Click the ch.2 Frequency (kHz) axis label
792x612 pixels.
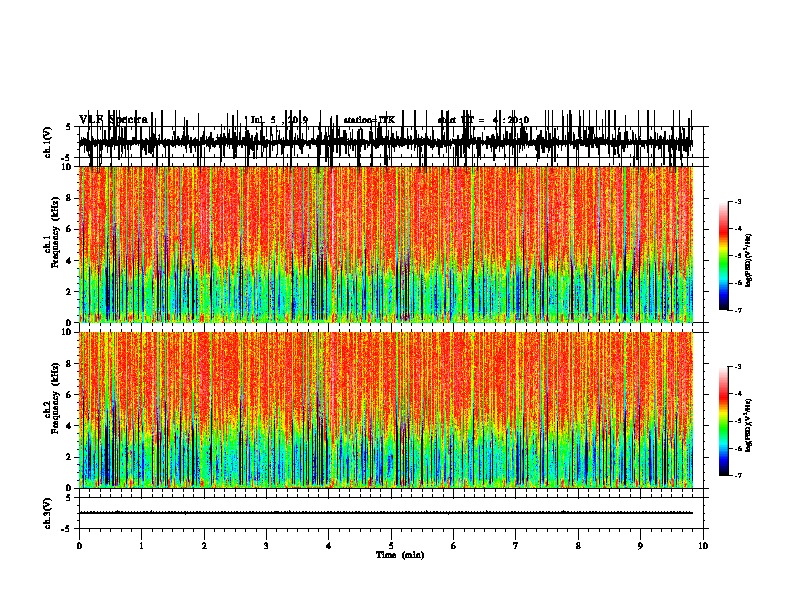pyautogui.click(x=51, y=398)
